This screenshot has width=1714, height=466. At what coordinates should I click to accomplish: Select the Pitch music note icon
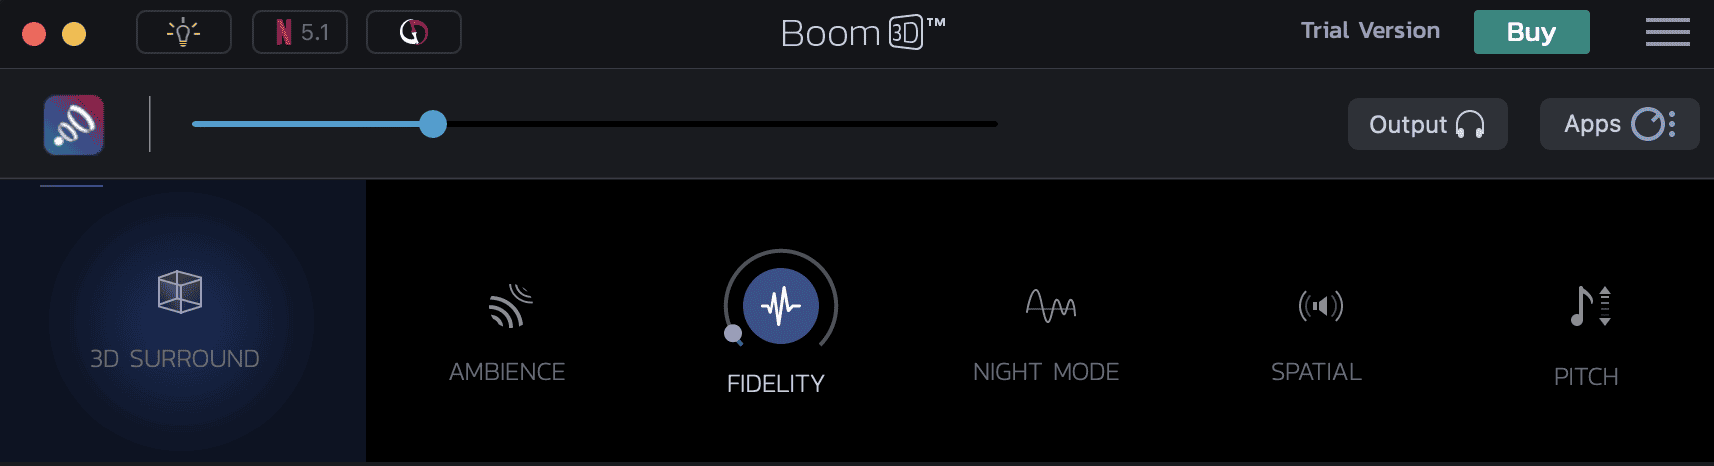[x=1589, y=306]
